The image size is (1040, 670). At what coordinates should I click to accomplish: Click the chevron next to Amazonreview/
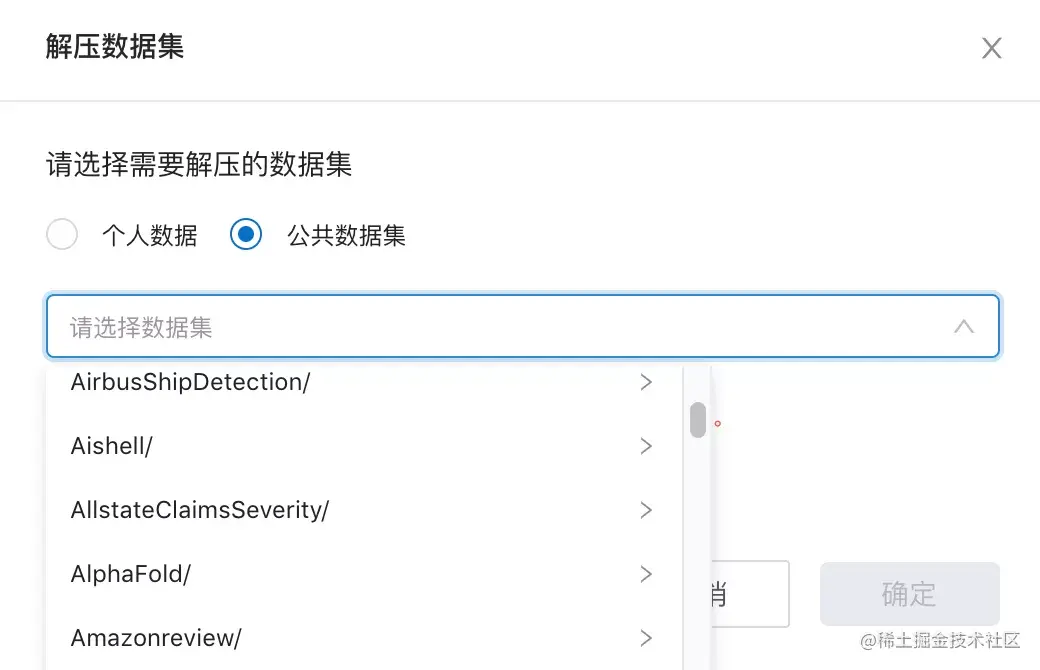pyautogui.click(x=646, y=638)
